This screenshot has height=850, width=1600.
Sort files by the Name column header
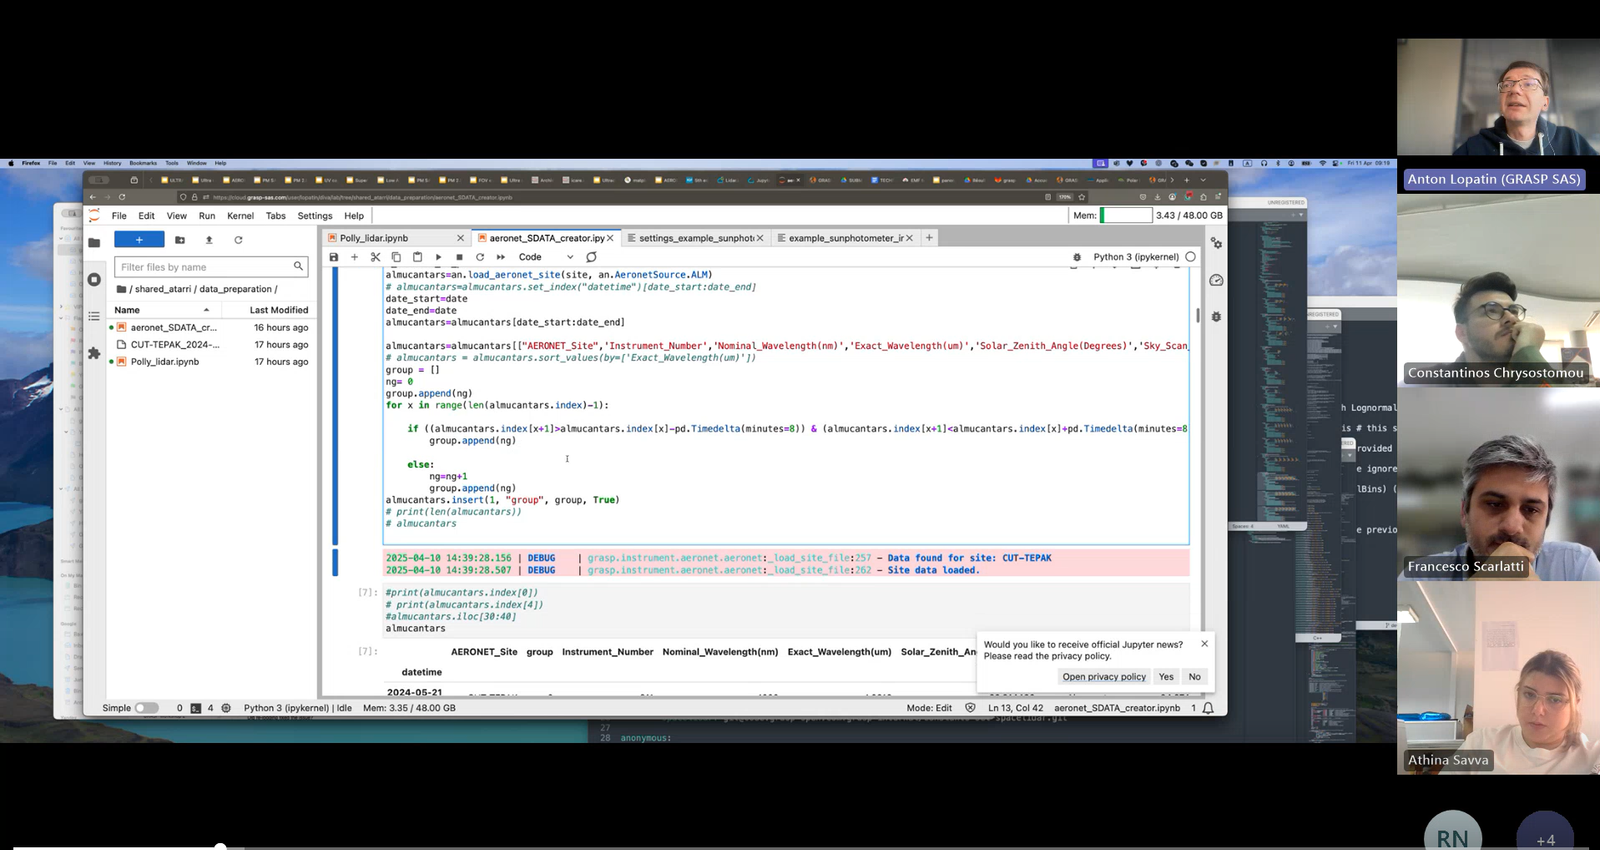[x=128, y=310]
